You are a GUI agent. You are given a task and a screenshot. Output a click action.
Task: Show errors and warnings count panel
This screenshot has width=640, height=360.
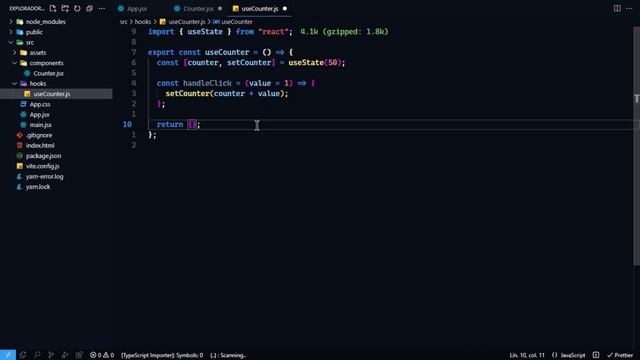tap(102, 355)
